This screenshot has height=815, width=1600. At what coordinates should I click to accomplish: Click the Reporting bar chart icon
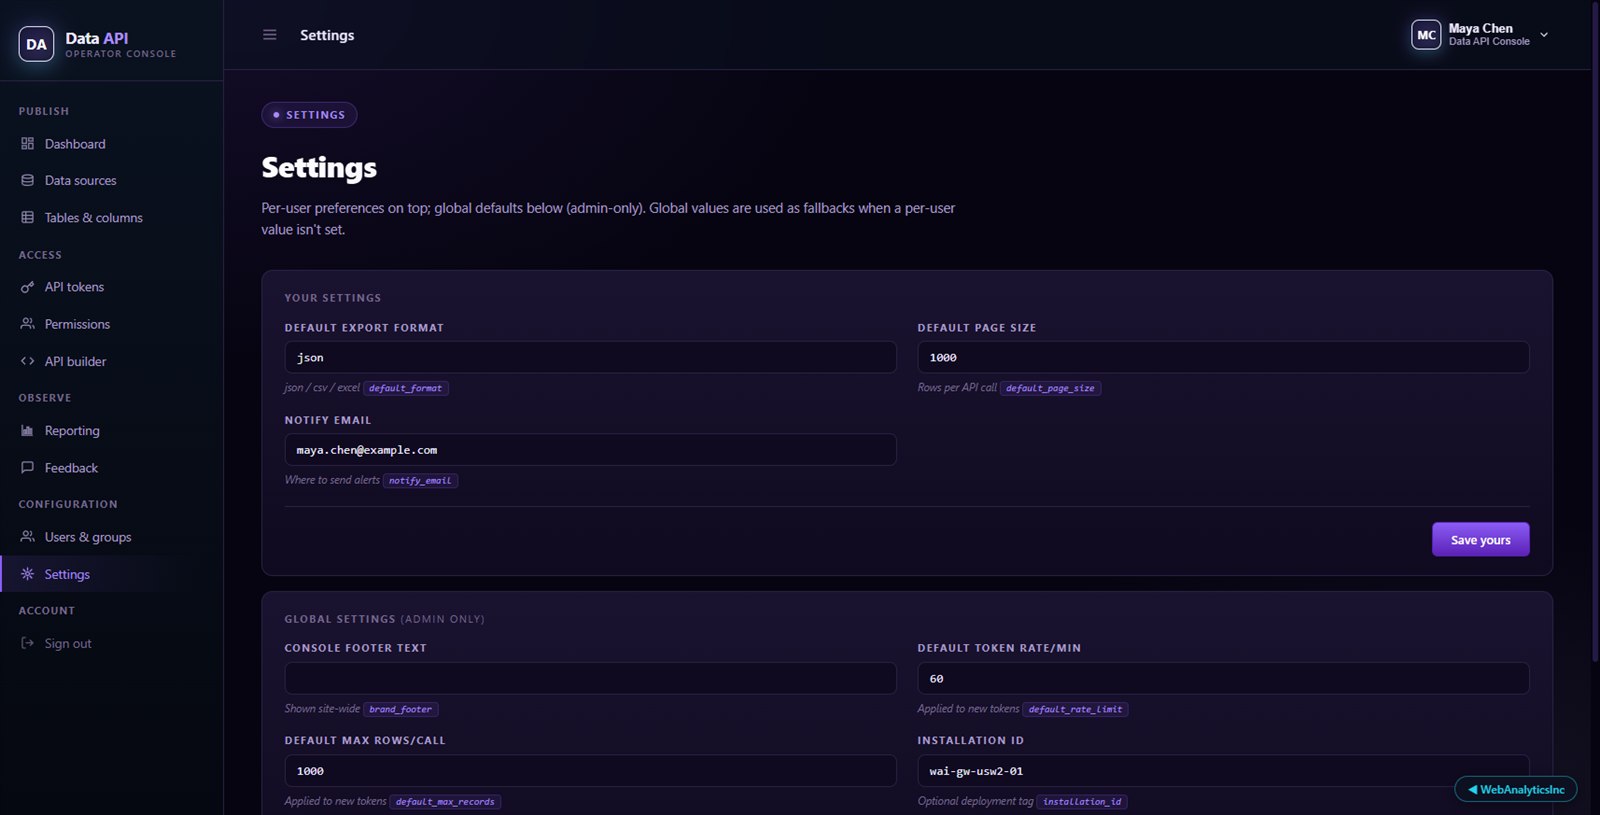27,431
